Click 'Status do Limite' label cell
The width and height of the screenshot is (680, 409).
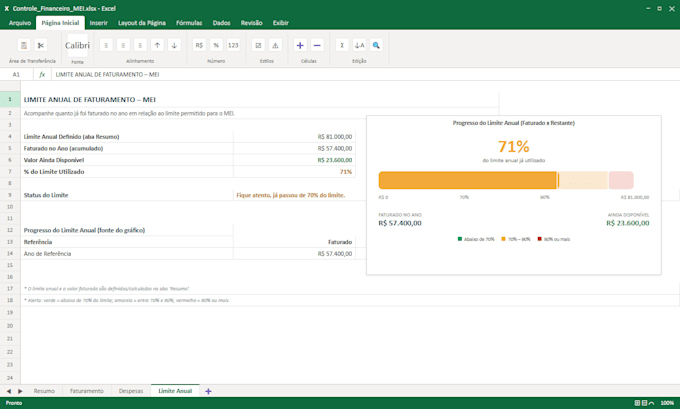[x=127, y=195]
